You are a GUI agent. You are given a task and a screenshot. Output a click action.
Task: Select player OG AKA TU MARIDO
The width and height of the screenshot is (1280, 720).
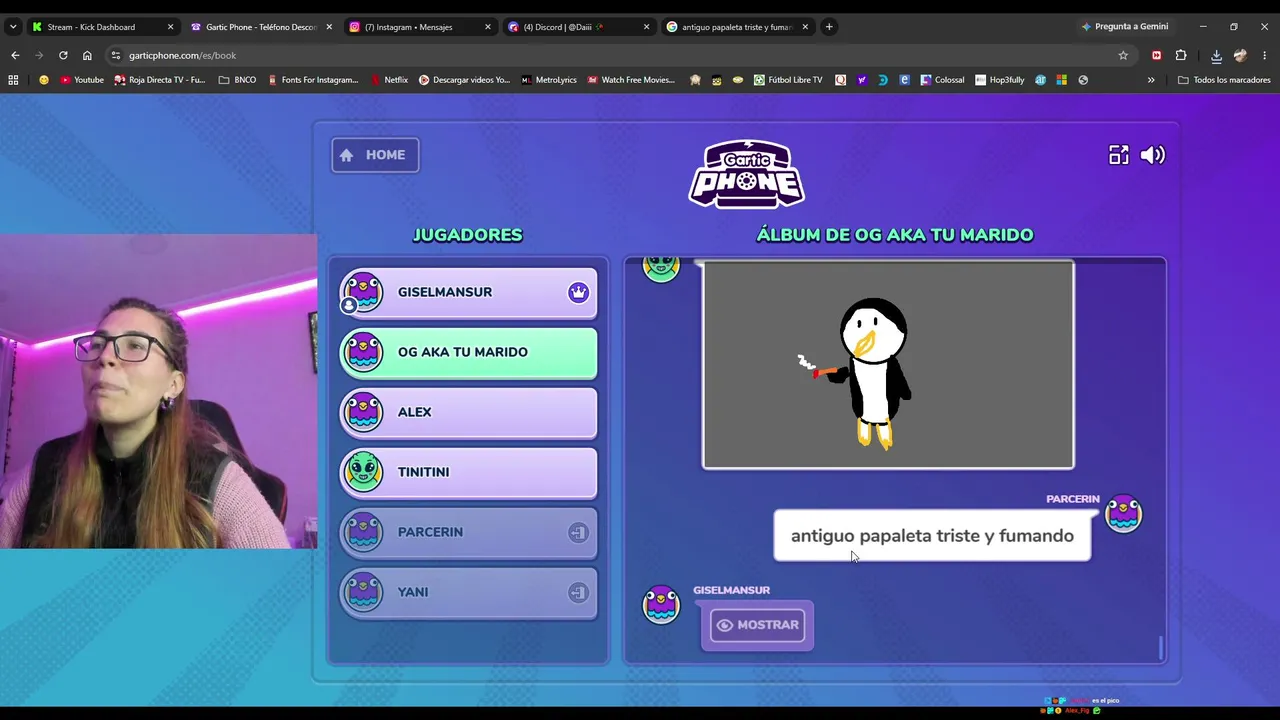pyautogui.click(x=468, y=352)
